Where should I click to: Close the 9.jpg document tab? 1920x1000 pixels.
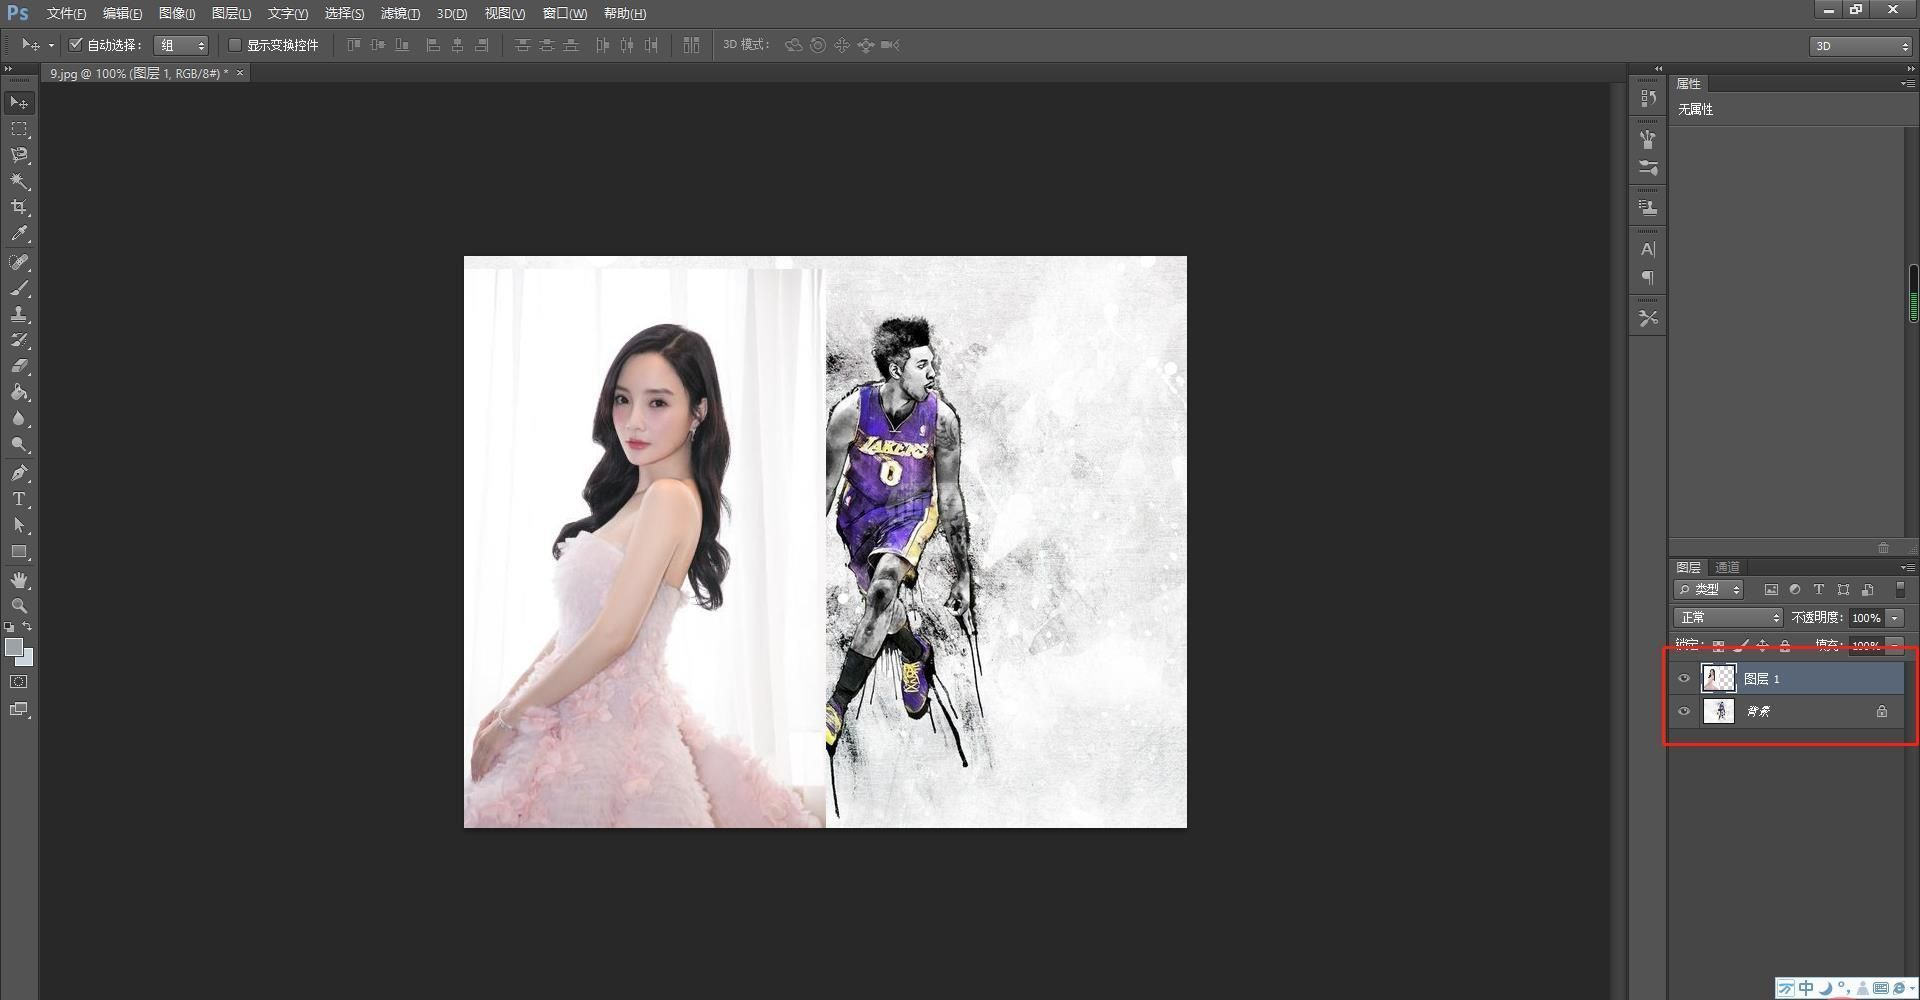tap(240, 73)
